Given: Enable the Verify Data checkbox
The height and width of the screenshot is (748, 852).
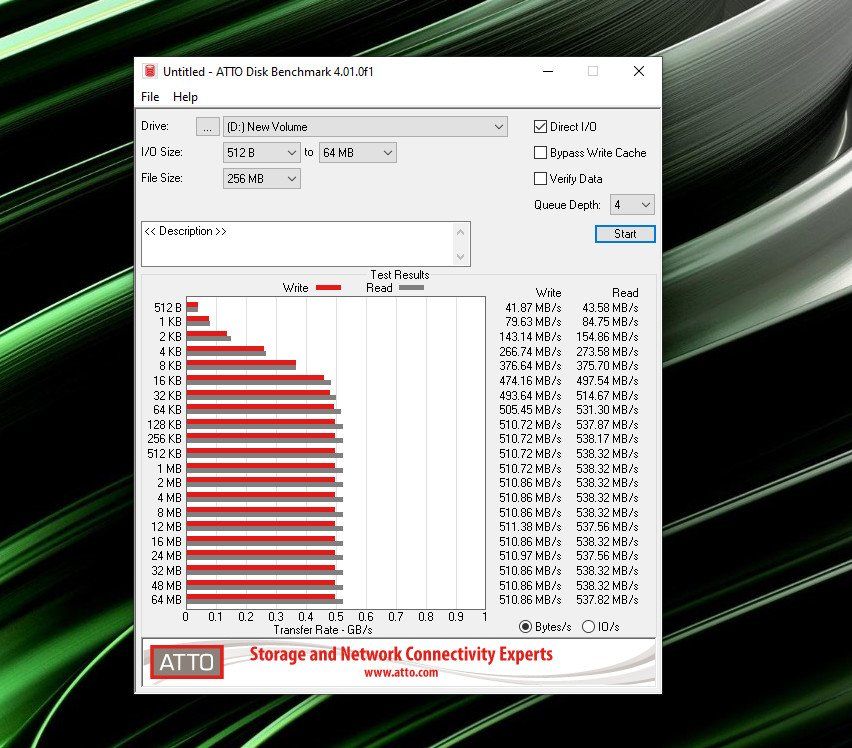Looking at the screenshot, I should point(540,179).
